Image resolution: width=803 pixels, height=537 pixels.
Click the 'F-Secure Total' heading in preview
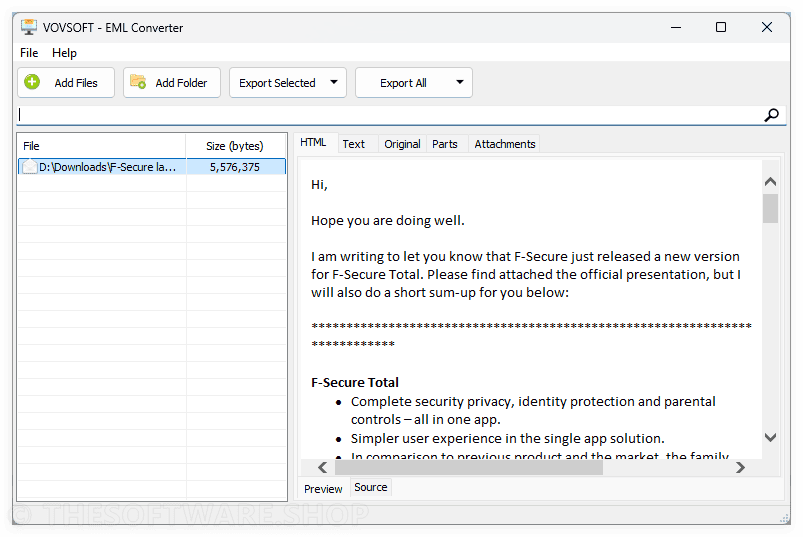[x=355, y=382]
